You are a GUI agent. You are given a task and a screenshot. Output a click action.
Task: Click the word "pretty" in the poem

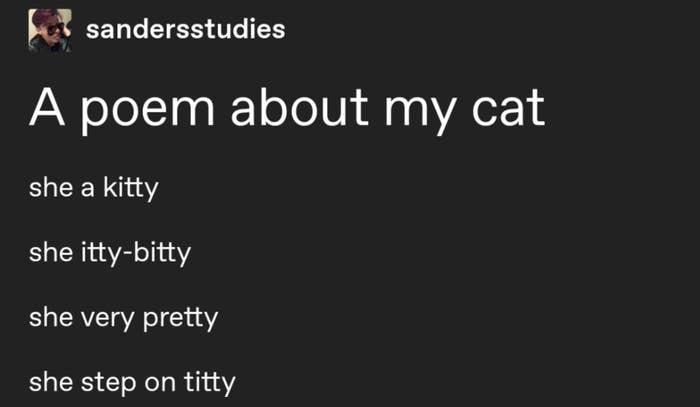[x=180, y=320]
